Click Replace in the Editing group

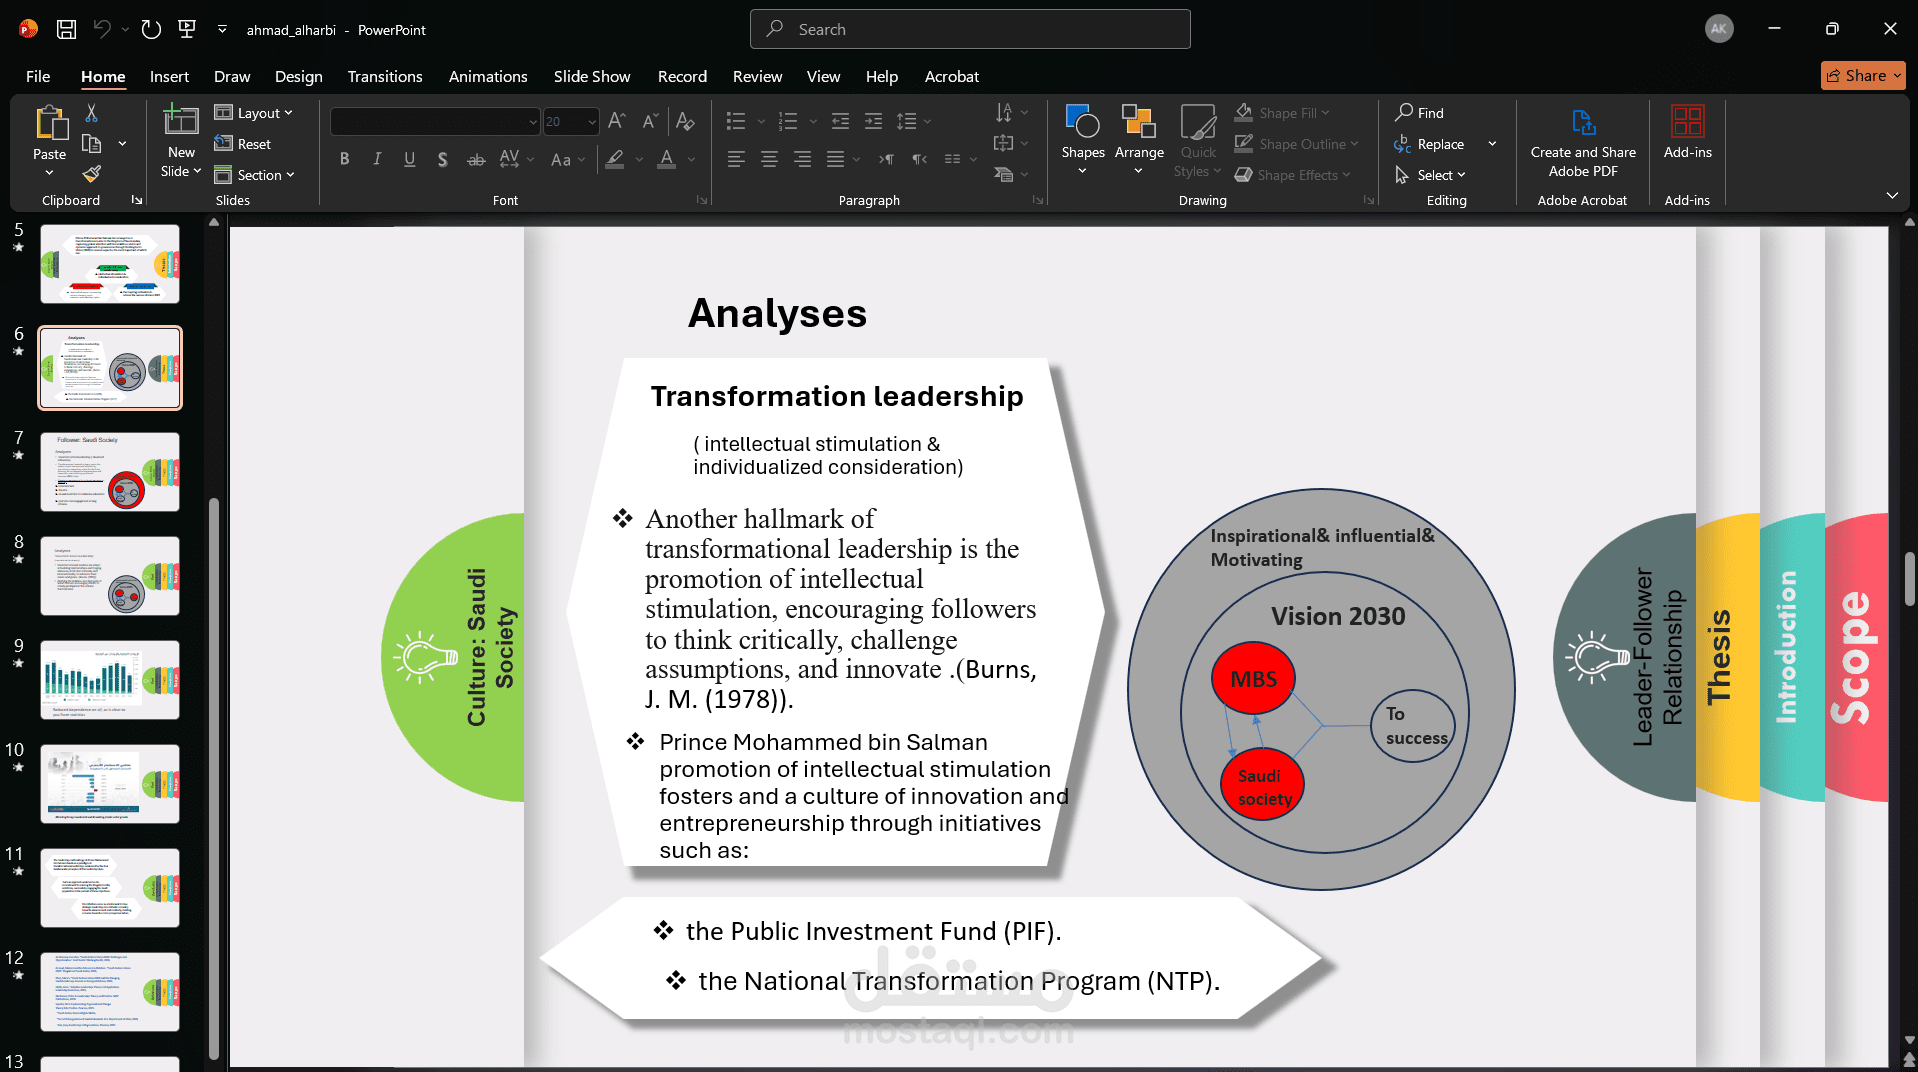1430,144
